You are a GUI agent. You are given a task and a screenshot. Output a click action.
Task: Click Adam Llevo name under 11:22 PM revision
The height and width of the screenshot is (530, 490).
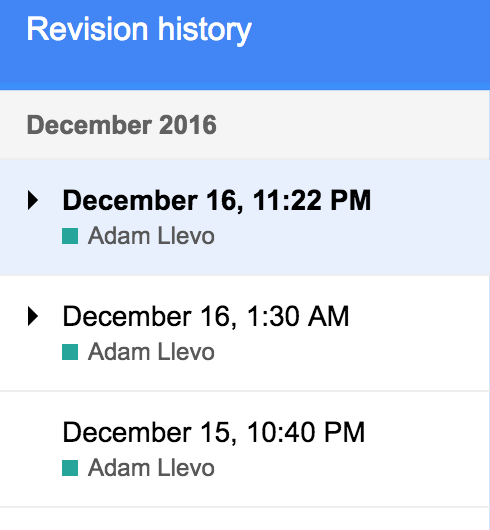(x=151, y=236)
